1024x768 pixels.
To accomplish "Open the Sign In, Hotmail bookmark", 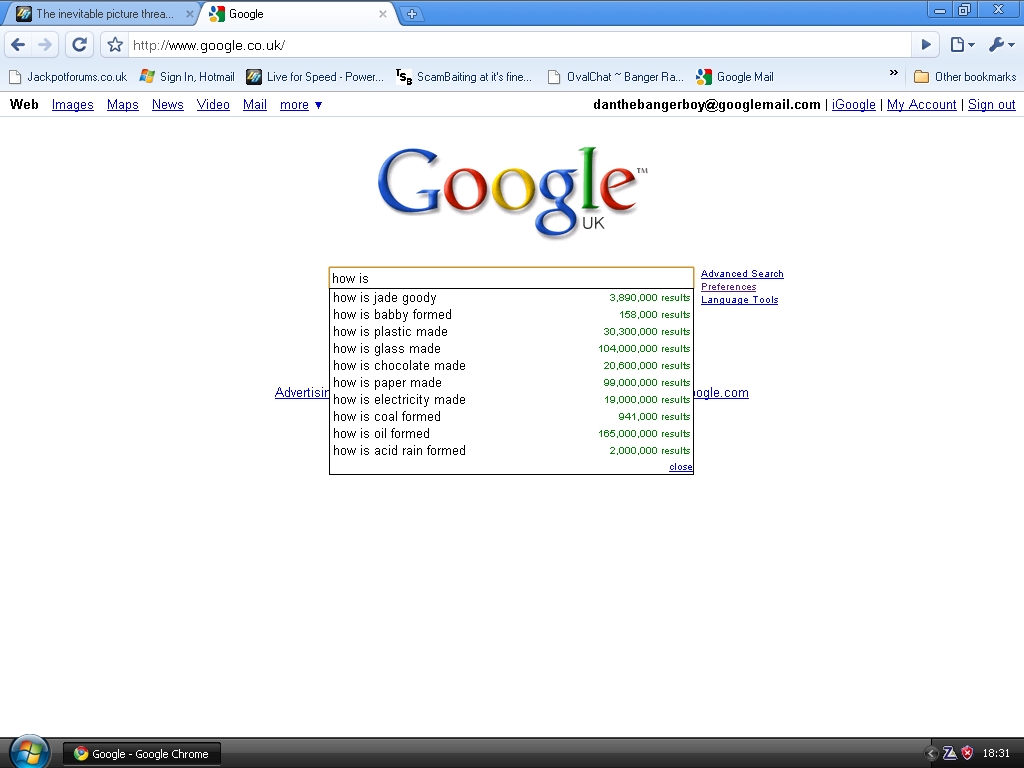I will 187,77.
